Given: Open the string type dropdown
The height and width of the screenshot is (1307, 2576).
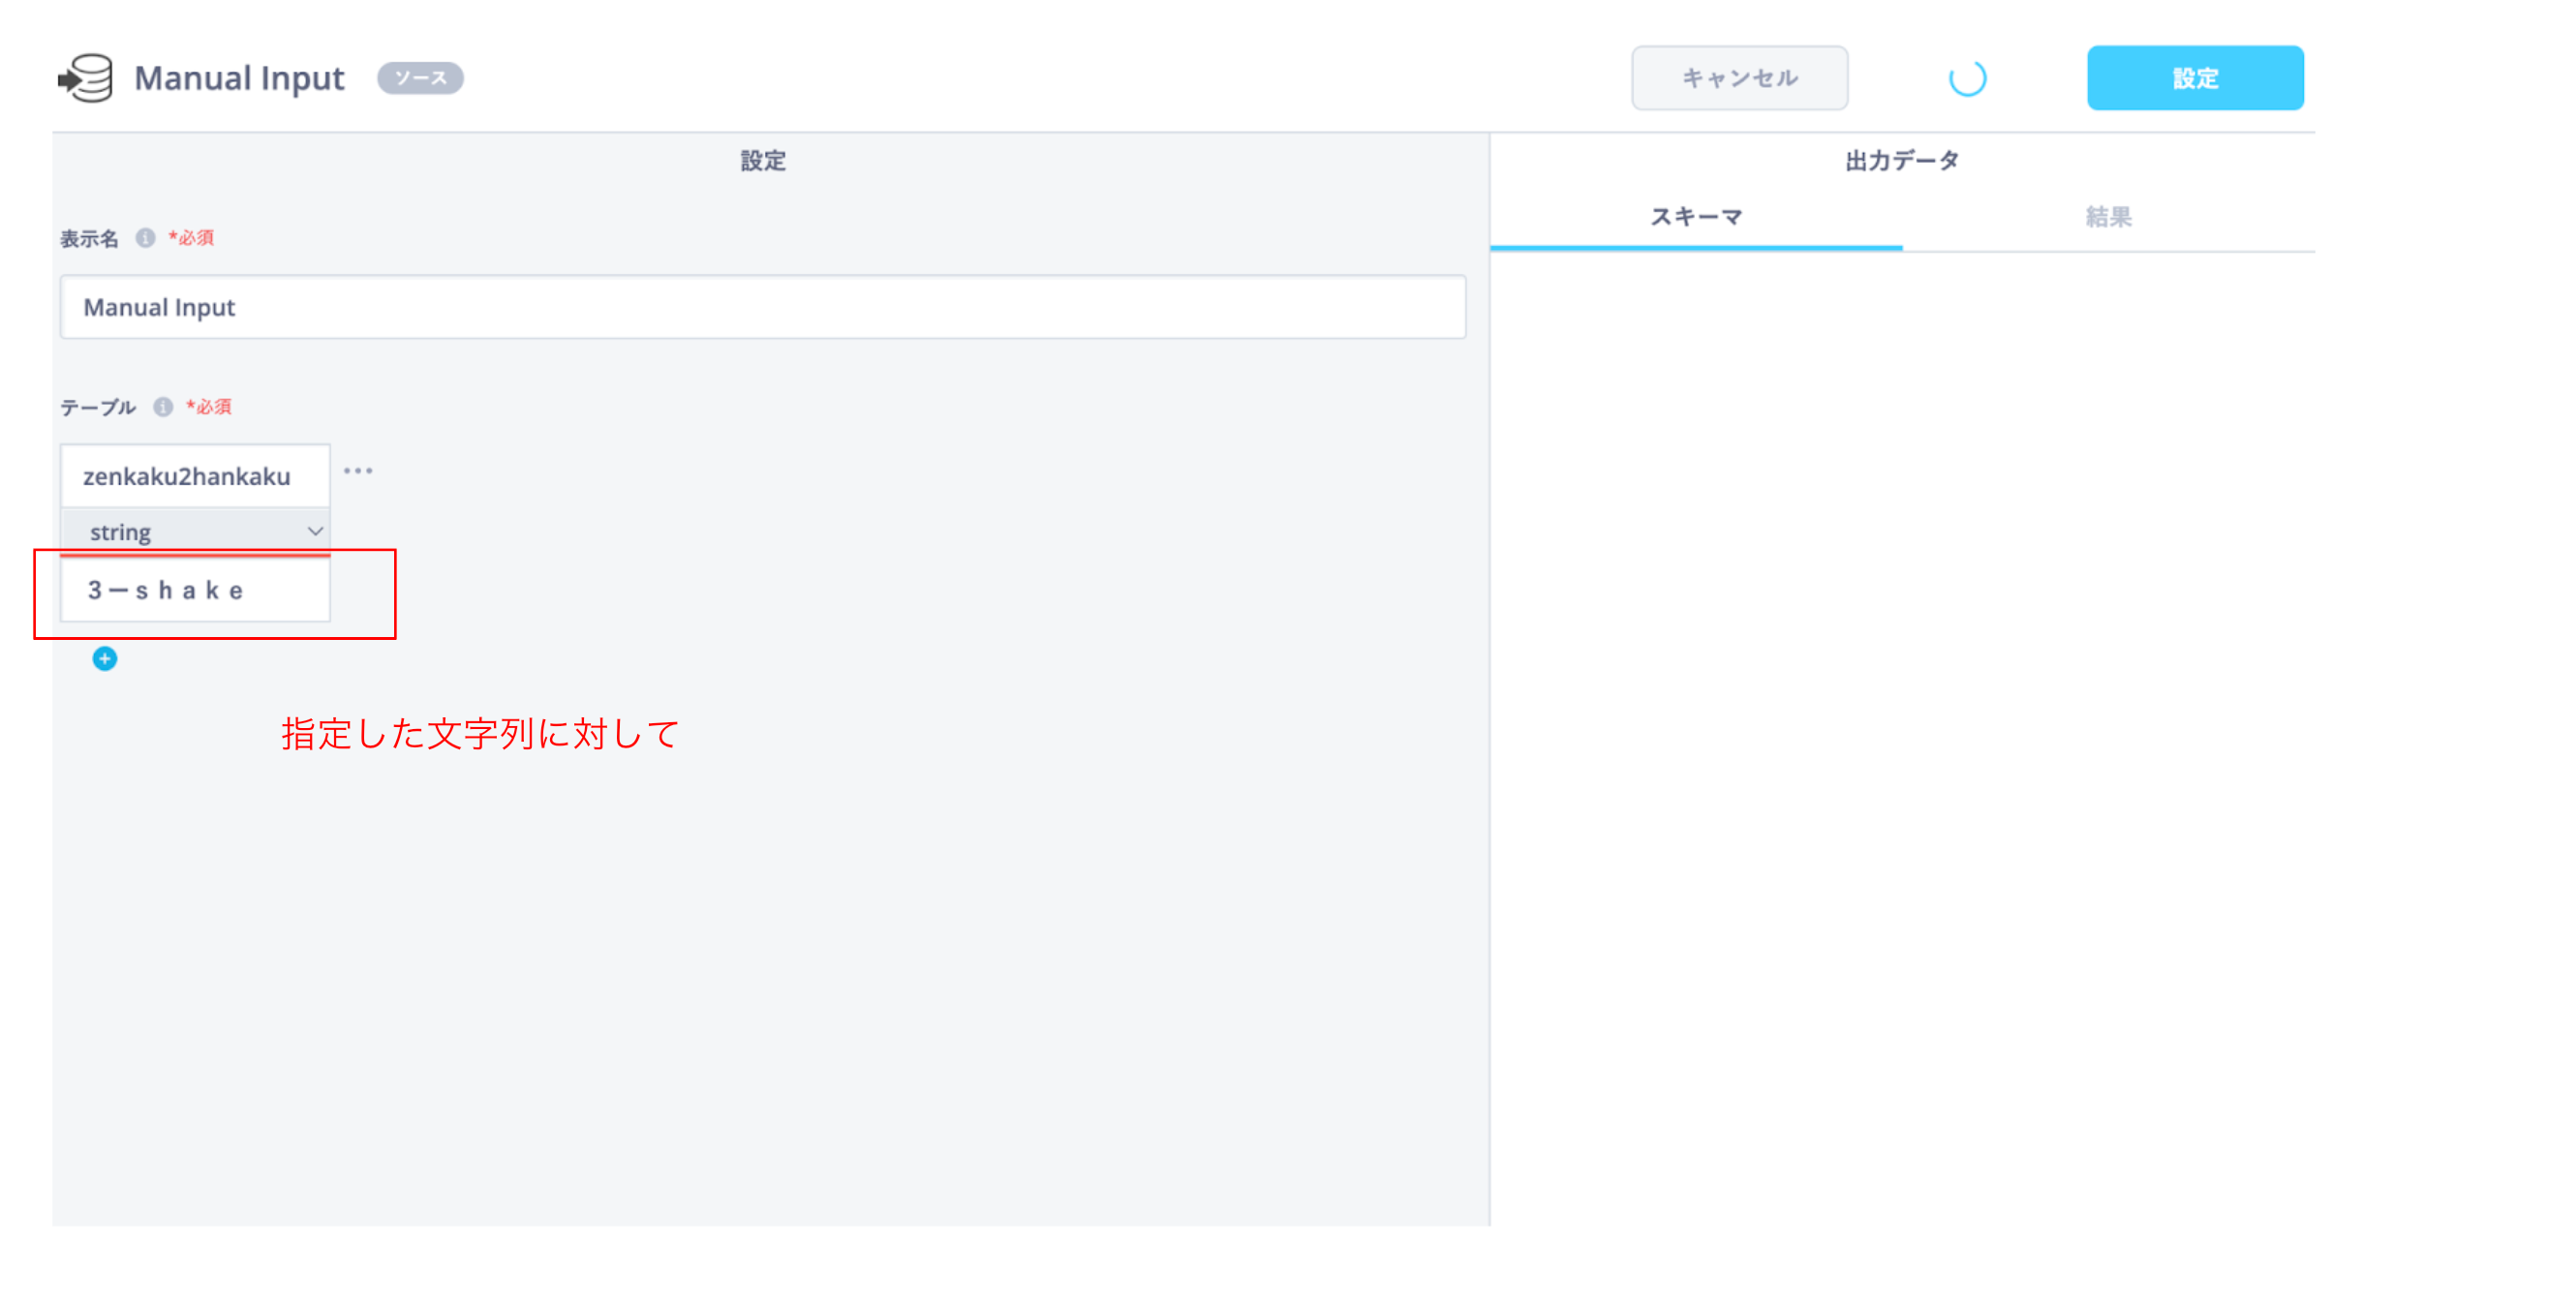Looking at the screenshot, I should coord(194,532).
